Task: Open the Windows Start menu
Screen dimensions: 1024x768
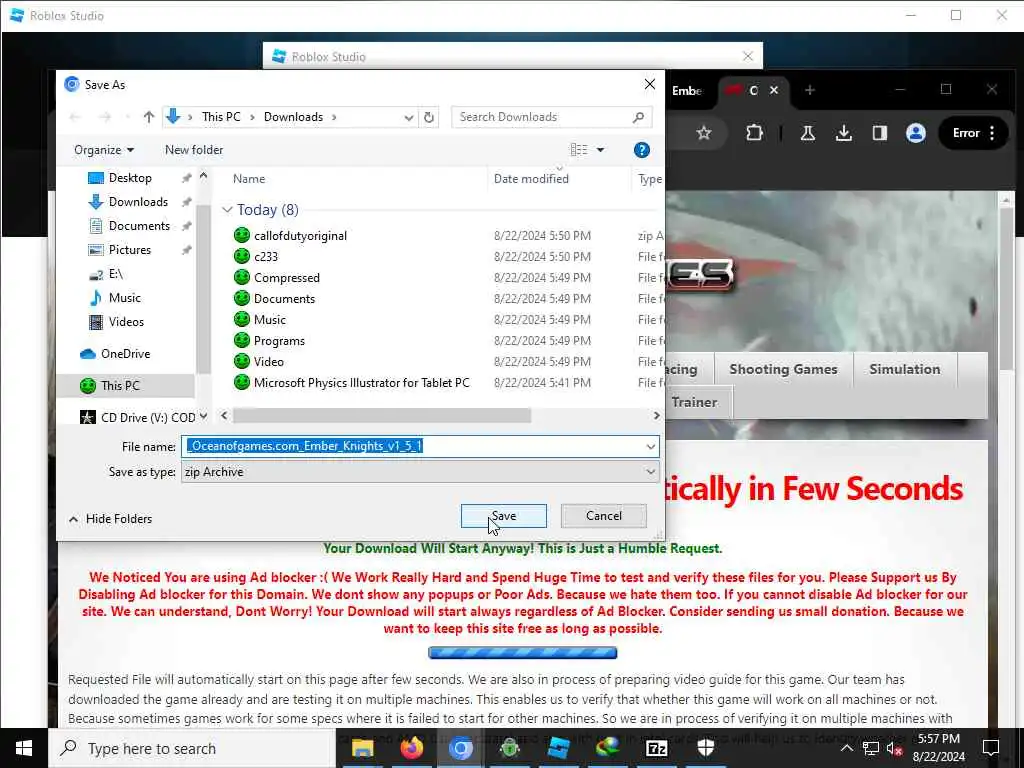Action: pos(24,748)
